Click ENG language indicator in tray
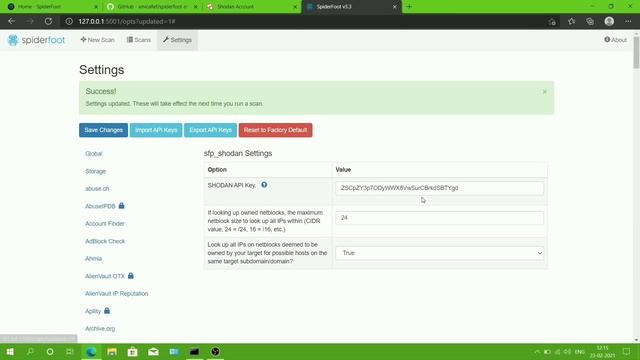The width and height of the screenshot is (640, 360). pos(580,351)
